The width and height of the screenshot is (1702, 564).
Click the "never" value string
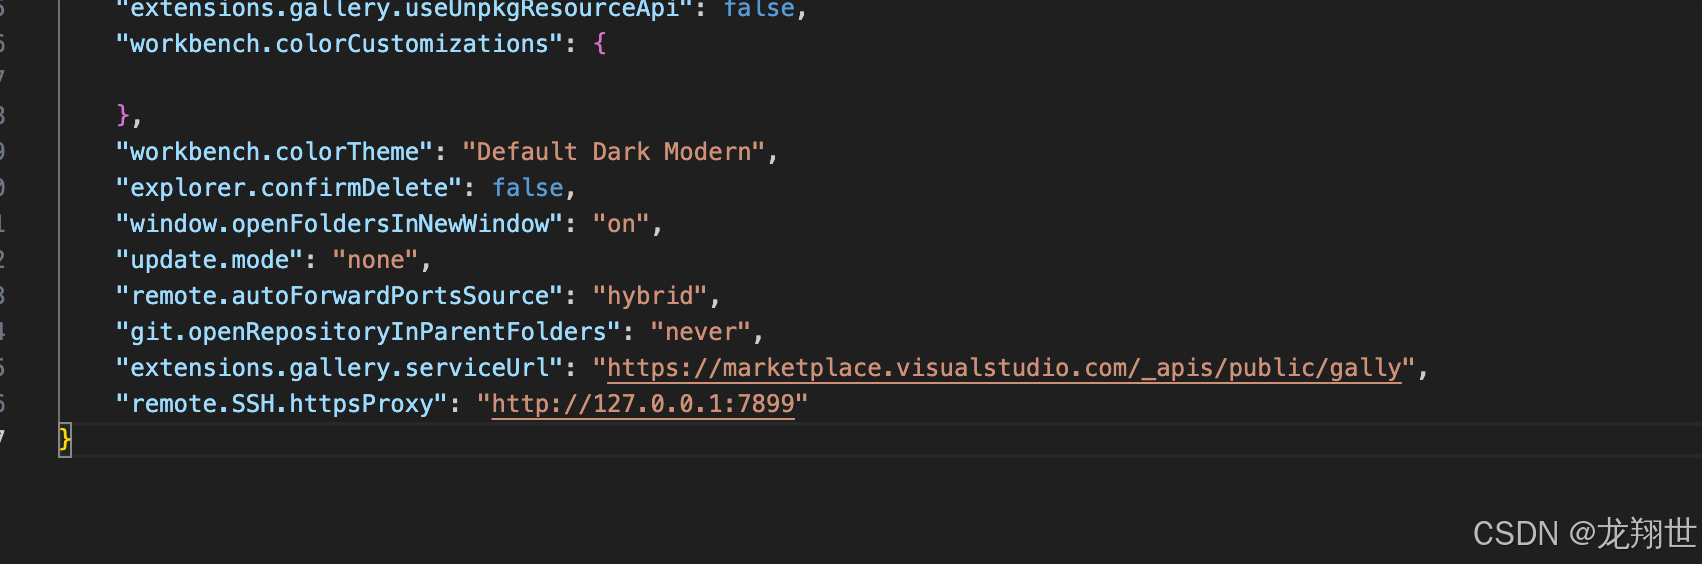coord(700,332)
